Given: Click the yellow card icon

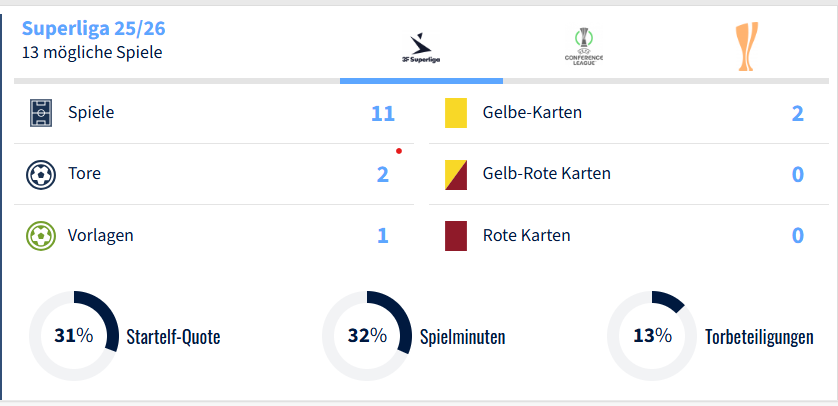Looking at the screenshot, I should coord(456,113).
